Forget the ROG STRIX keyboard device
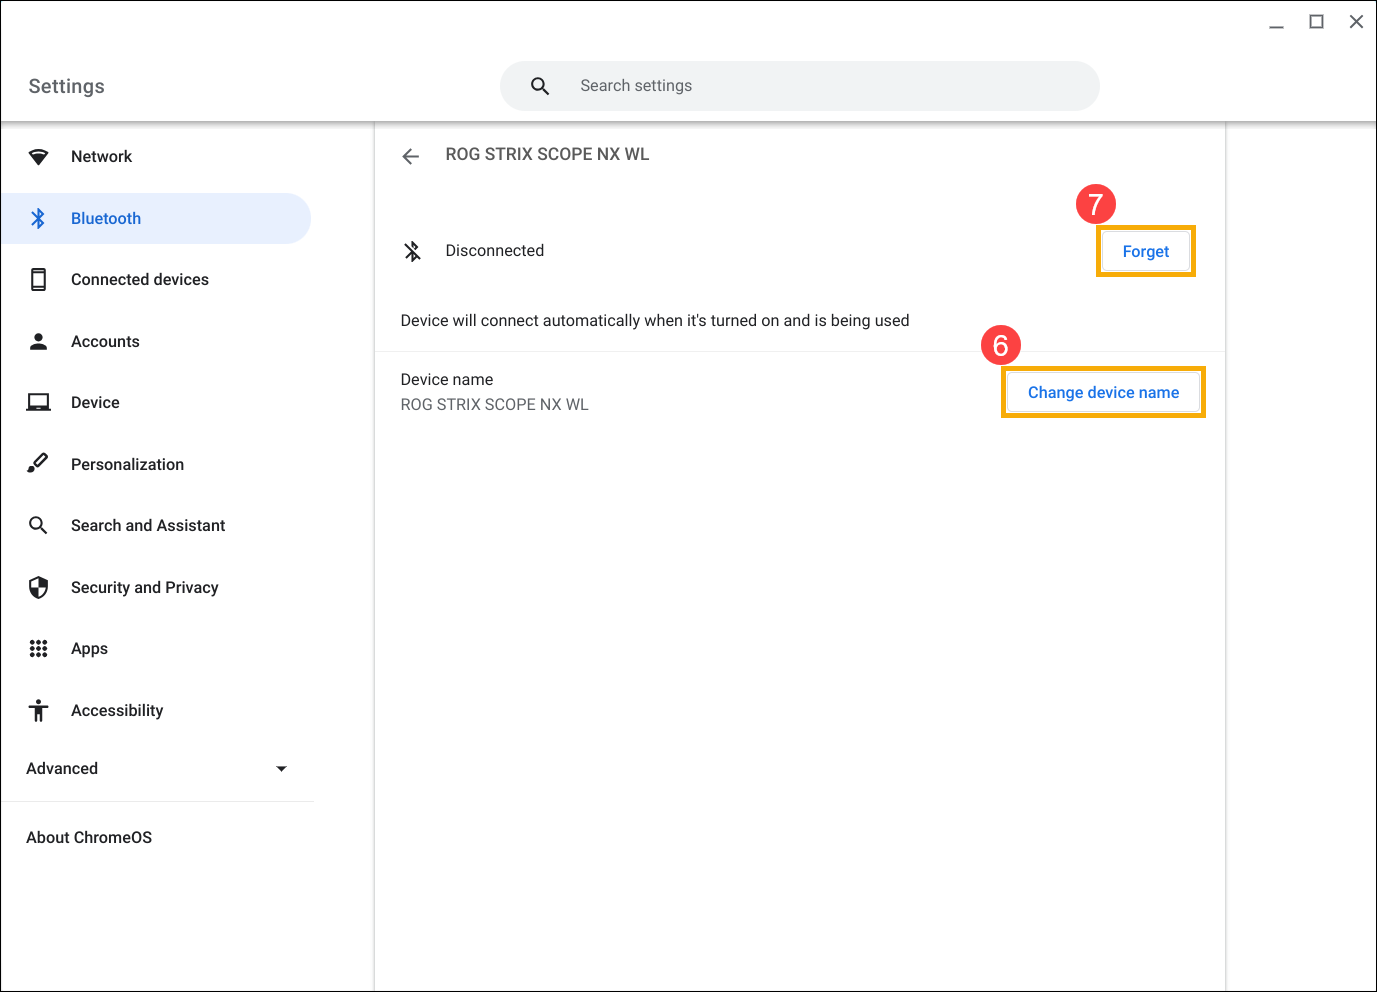 click(1145, 252)
